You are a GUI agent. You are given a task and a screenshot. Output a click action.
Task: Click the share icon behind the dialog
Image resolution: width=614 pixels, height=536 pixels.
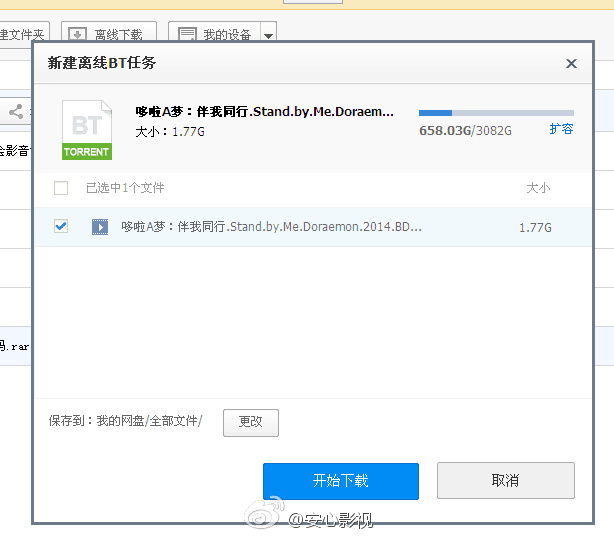[x=16, y=112]
